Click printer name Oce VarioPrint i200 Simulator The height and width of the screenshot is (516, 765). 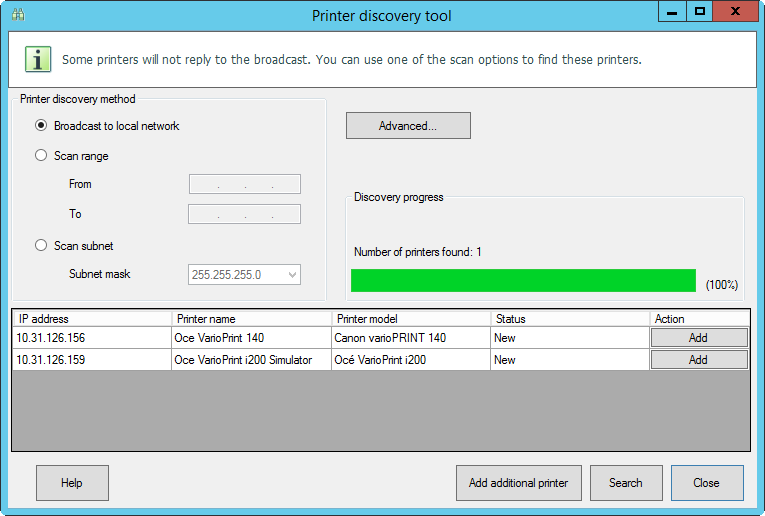click(251, 360)
